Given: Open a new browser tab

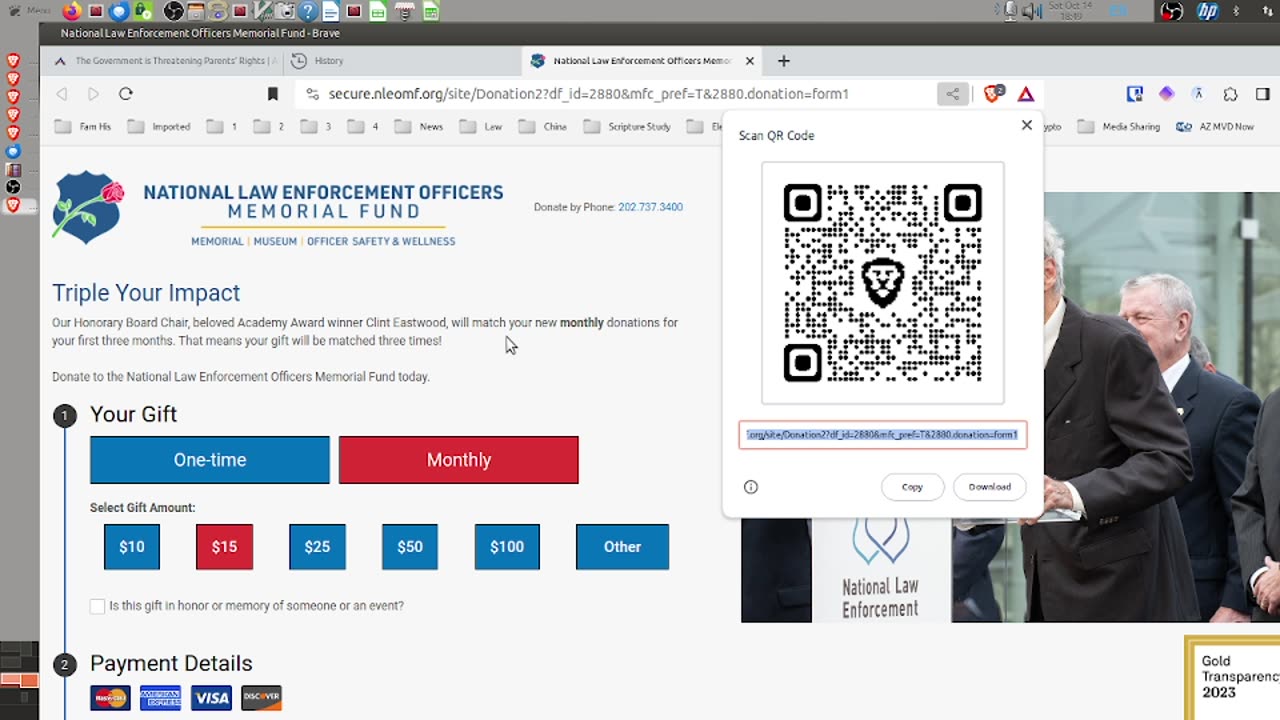Looking at the screenshot, I should coord(784,61).
